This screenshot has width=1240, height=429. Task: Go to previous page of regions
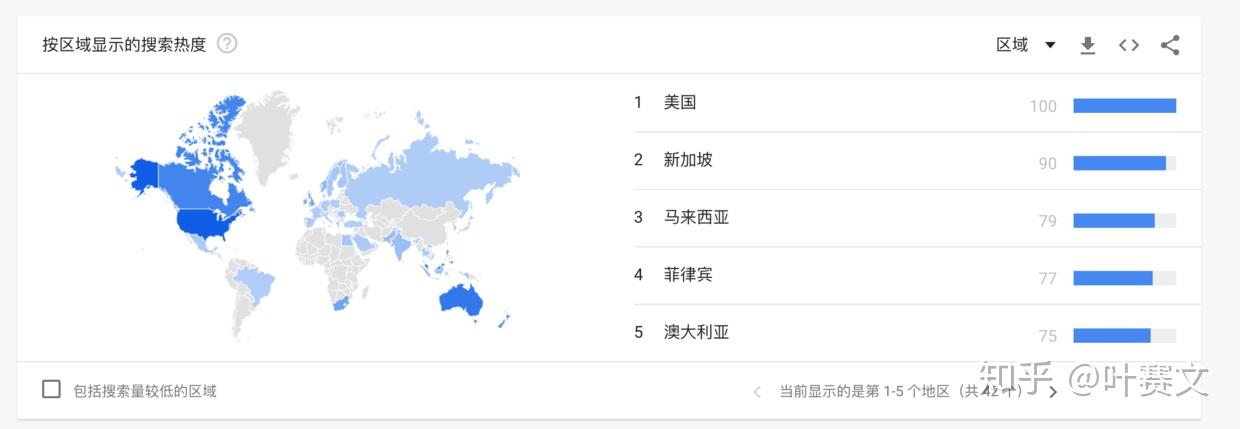757,392
